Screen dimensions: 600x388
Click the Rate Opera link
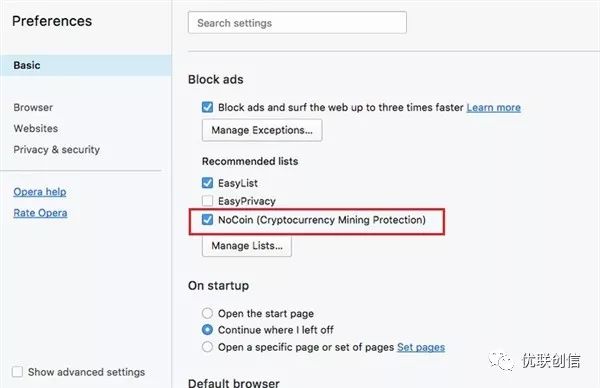coord(40,213)
